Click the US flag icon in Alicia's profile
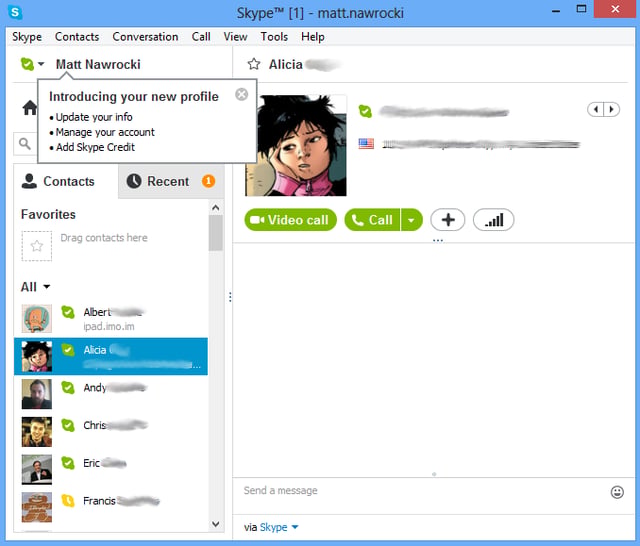Viewport: 640px width, 546px height. tap(366, 144)
